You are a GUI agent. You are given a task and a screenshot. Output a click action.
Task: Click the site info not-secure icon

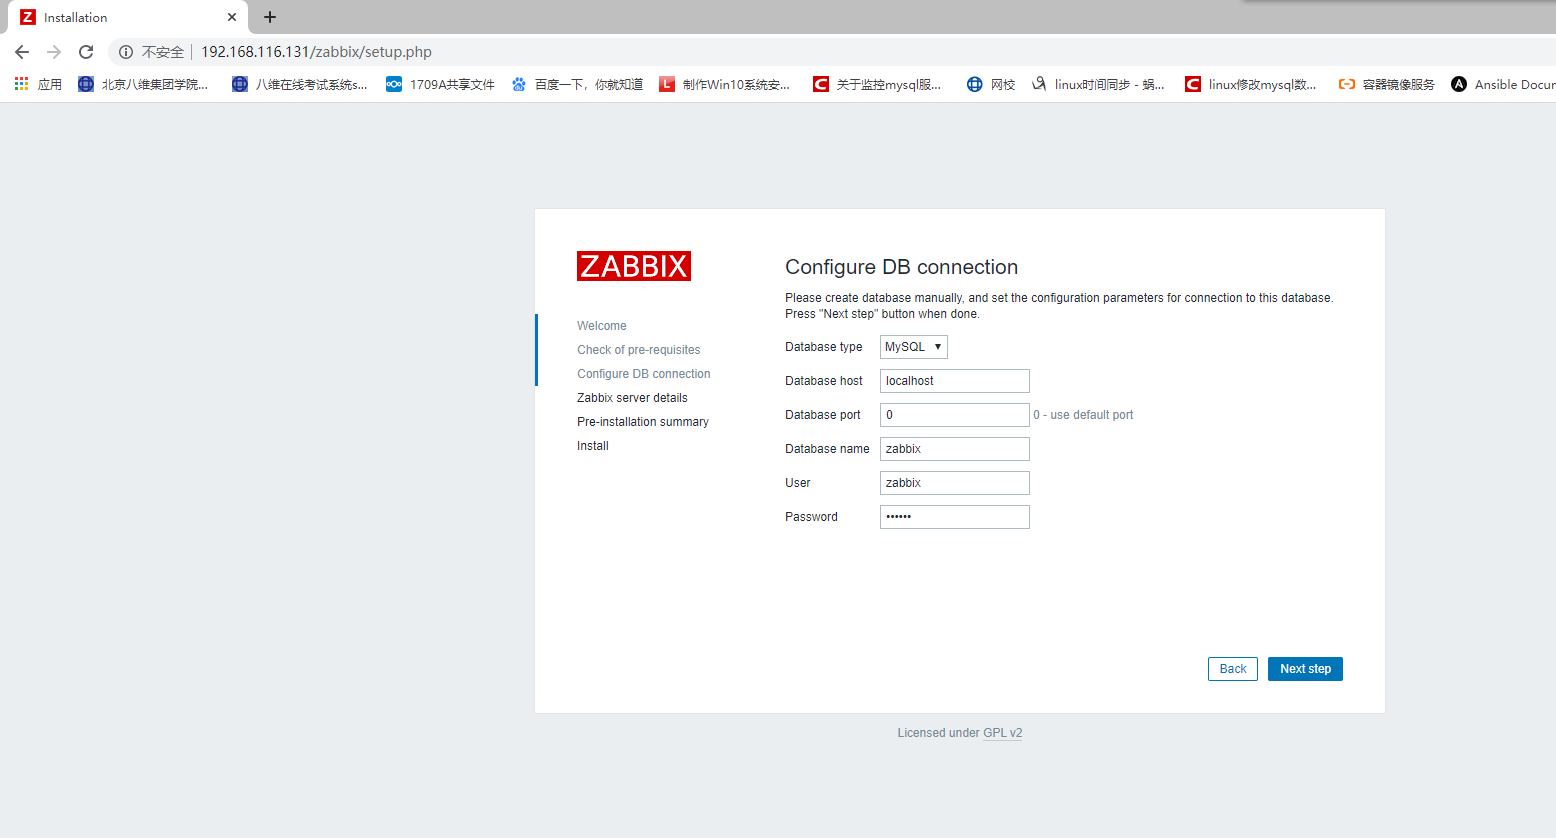126,52
